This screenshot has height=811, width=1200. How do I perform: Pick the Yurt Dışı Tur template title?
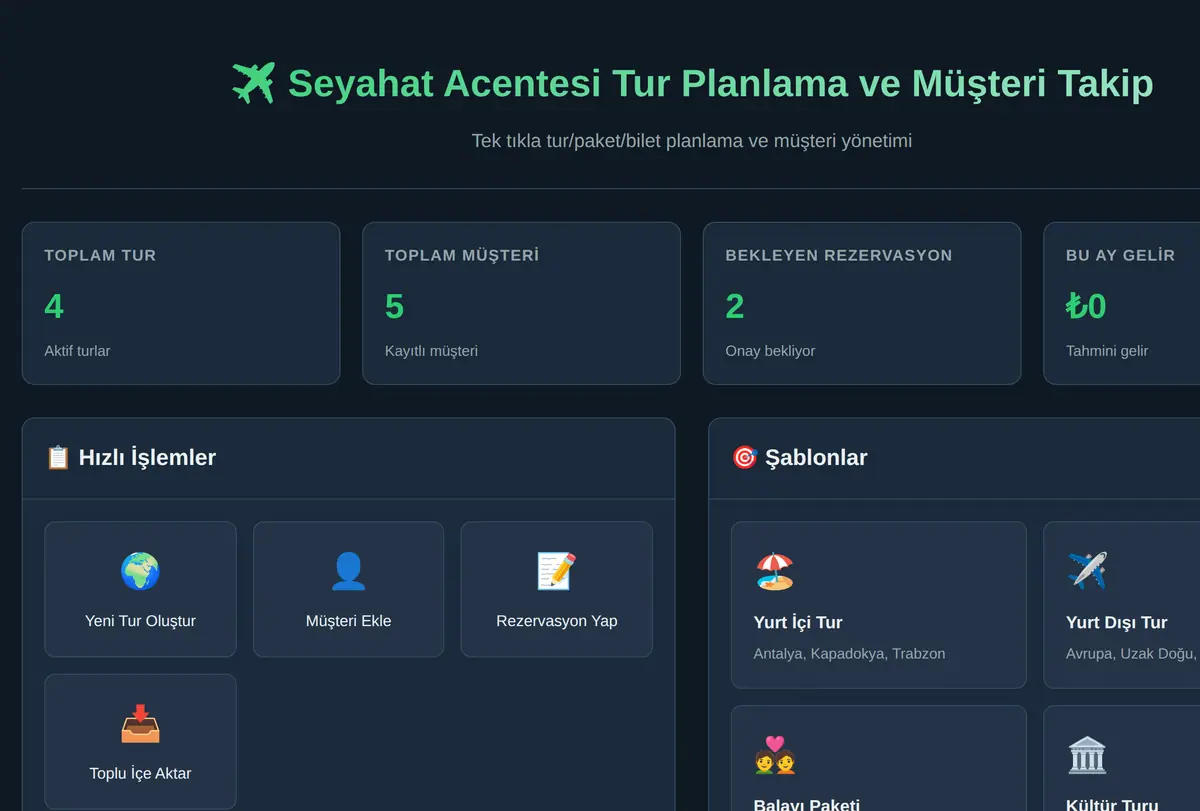1117,622
